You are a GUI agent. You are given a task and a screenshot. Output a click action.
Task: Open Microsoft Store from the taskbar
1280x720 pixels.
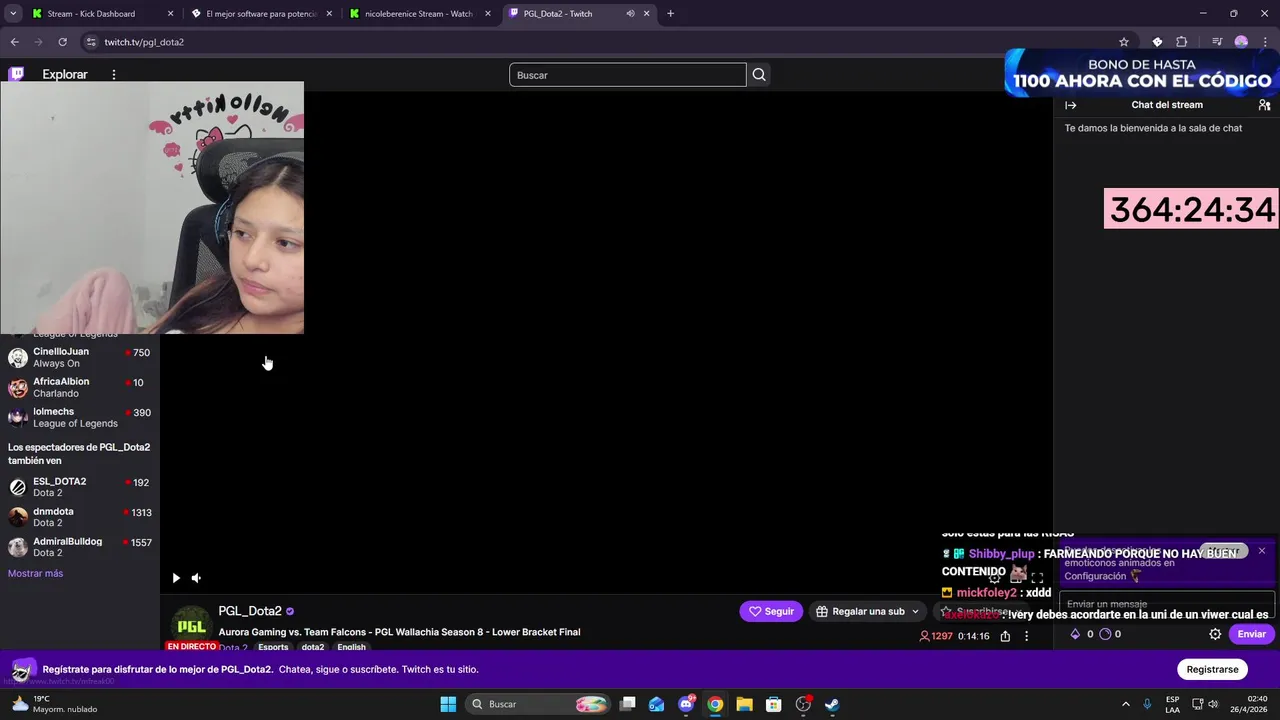point(773,704)
